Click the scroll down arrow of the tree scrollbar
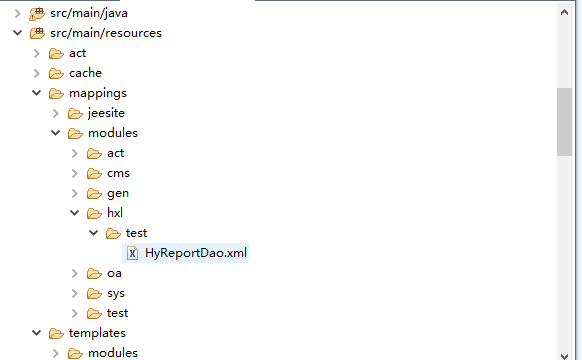 (564, 356)
